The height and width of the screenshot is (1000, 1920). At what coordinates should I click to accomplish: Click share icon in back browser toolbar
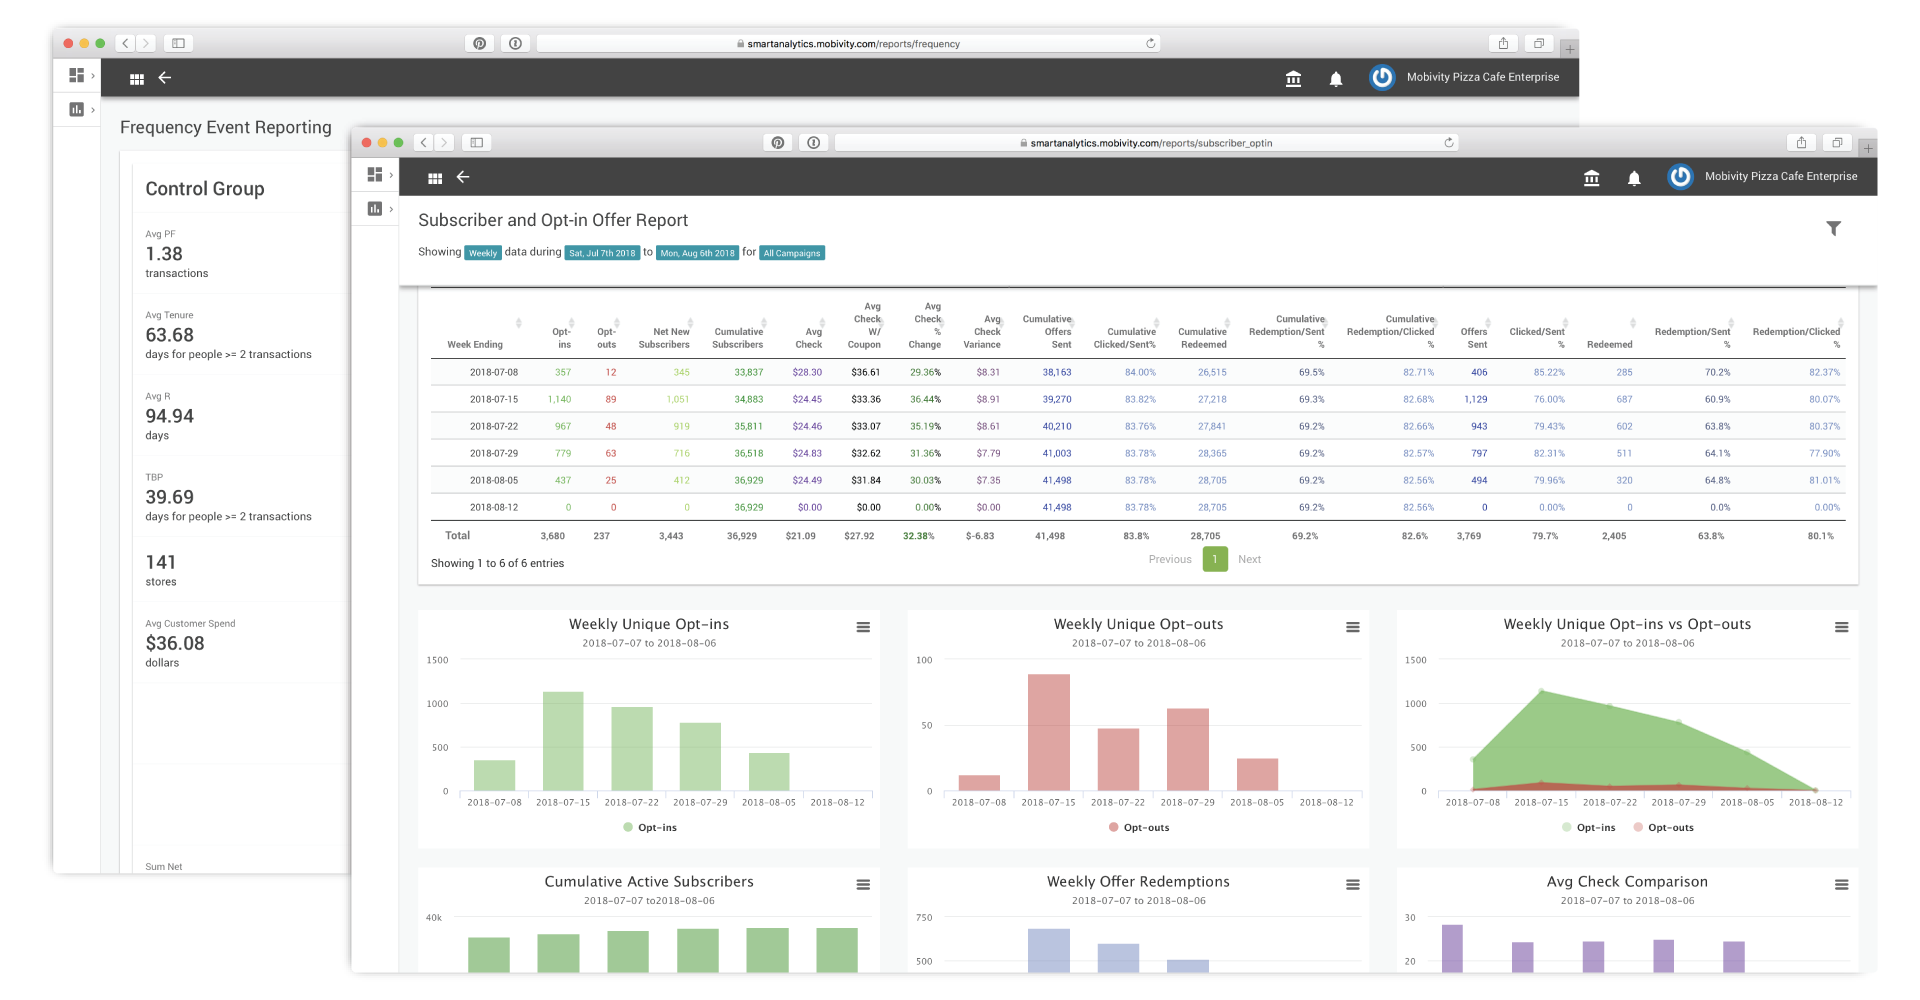click(1503, 43)
